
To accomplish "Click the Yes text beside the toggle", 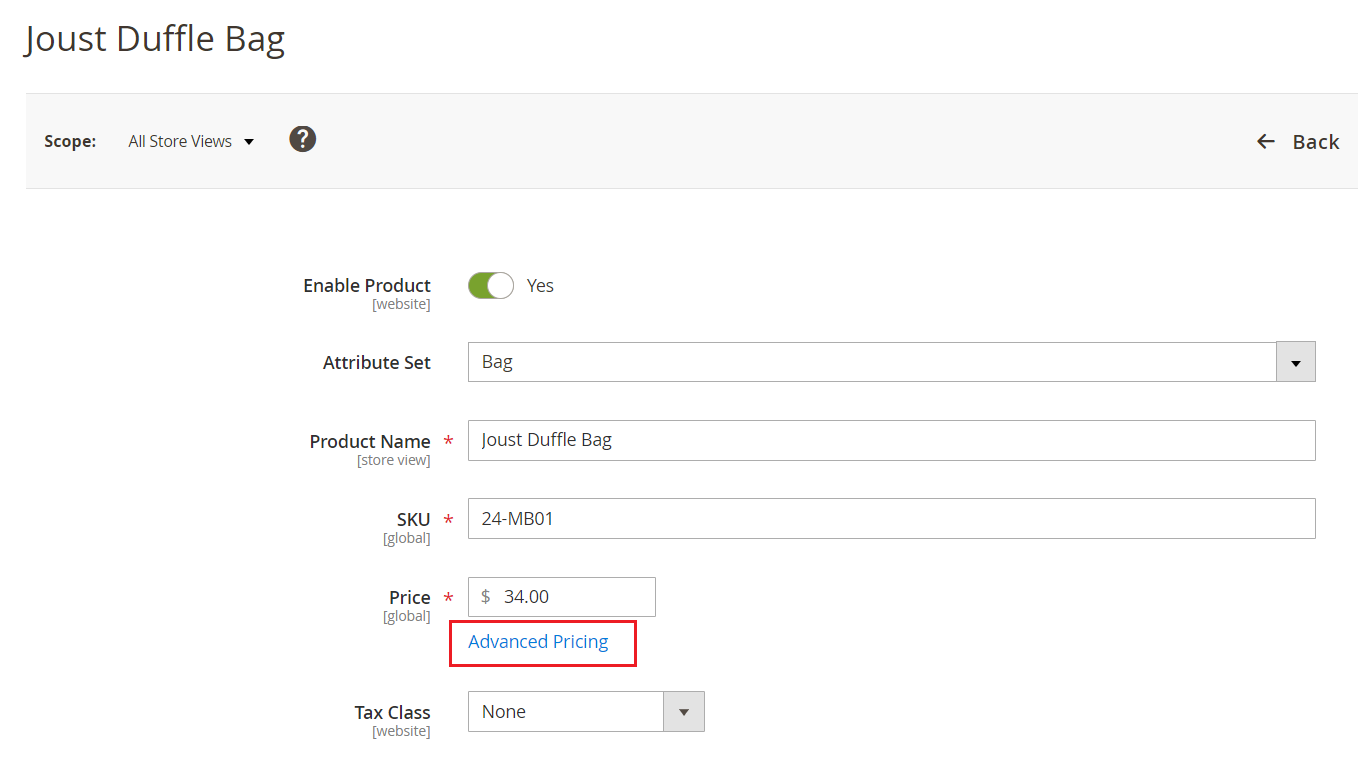I will click(x=540, y=286).
